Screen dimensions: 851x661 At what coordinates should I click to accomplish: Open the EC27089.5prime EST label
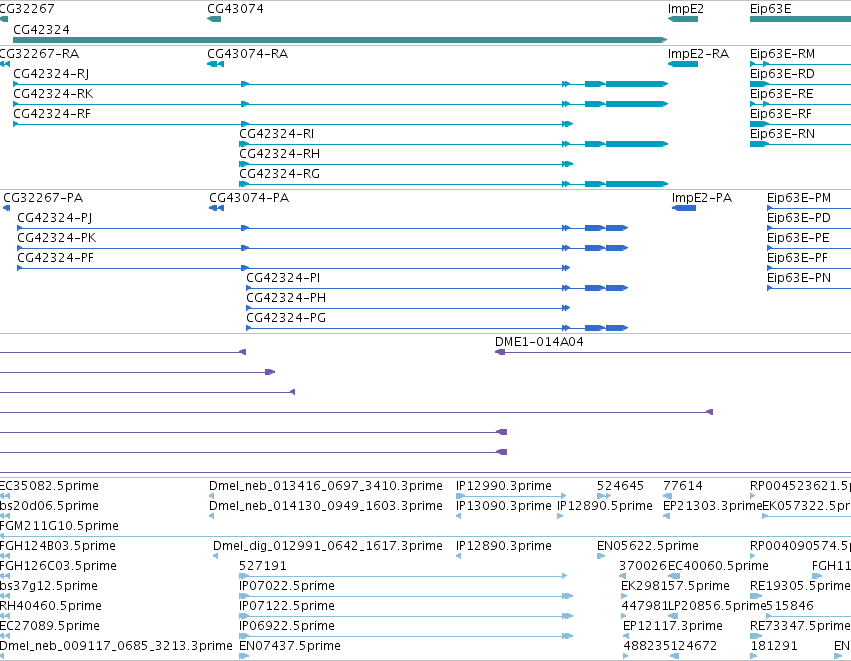click(x=50, y=627)
